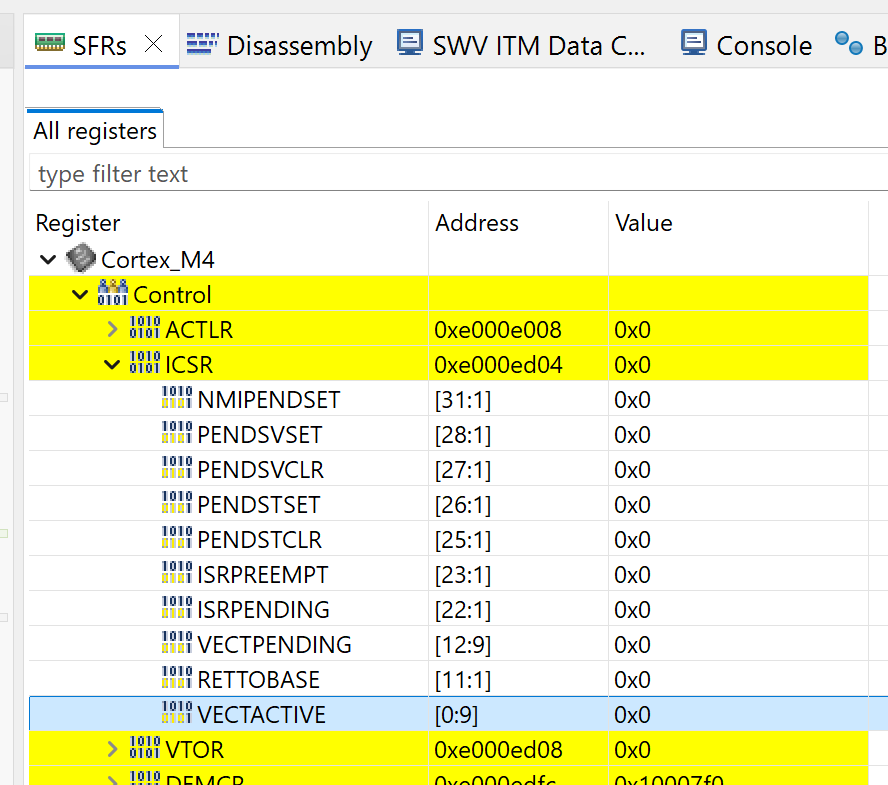Viewport: 888px width, 785px height.
Task: Switch to the Console tab
Action: 746,45
